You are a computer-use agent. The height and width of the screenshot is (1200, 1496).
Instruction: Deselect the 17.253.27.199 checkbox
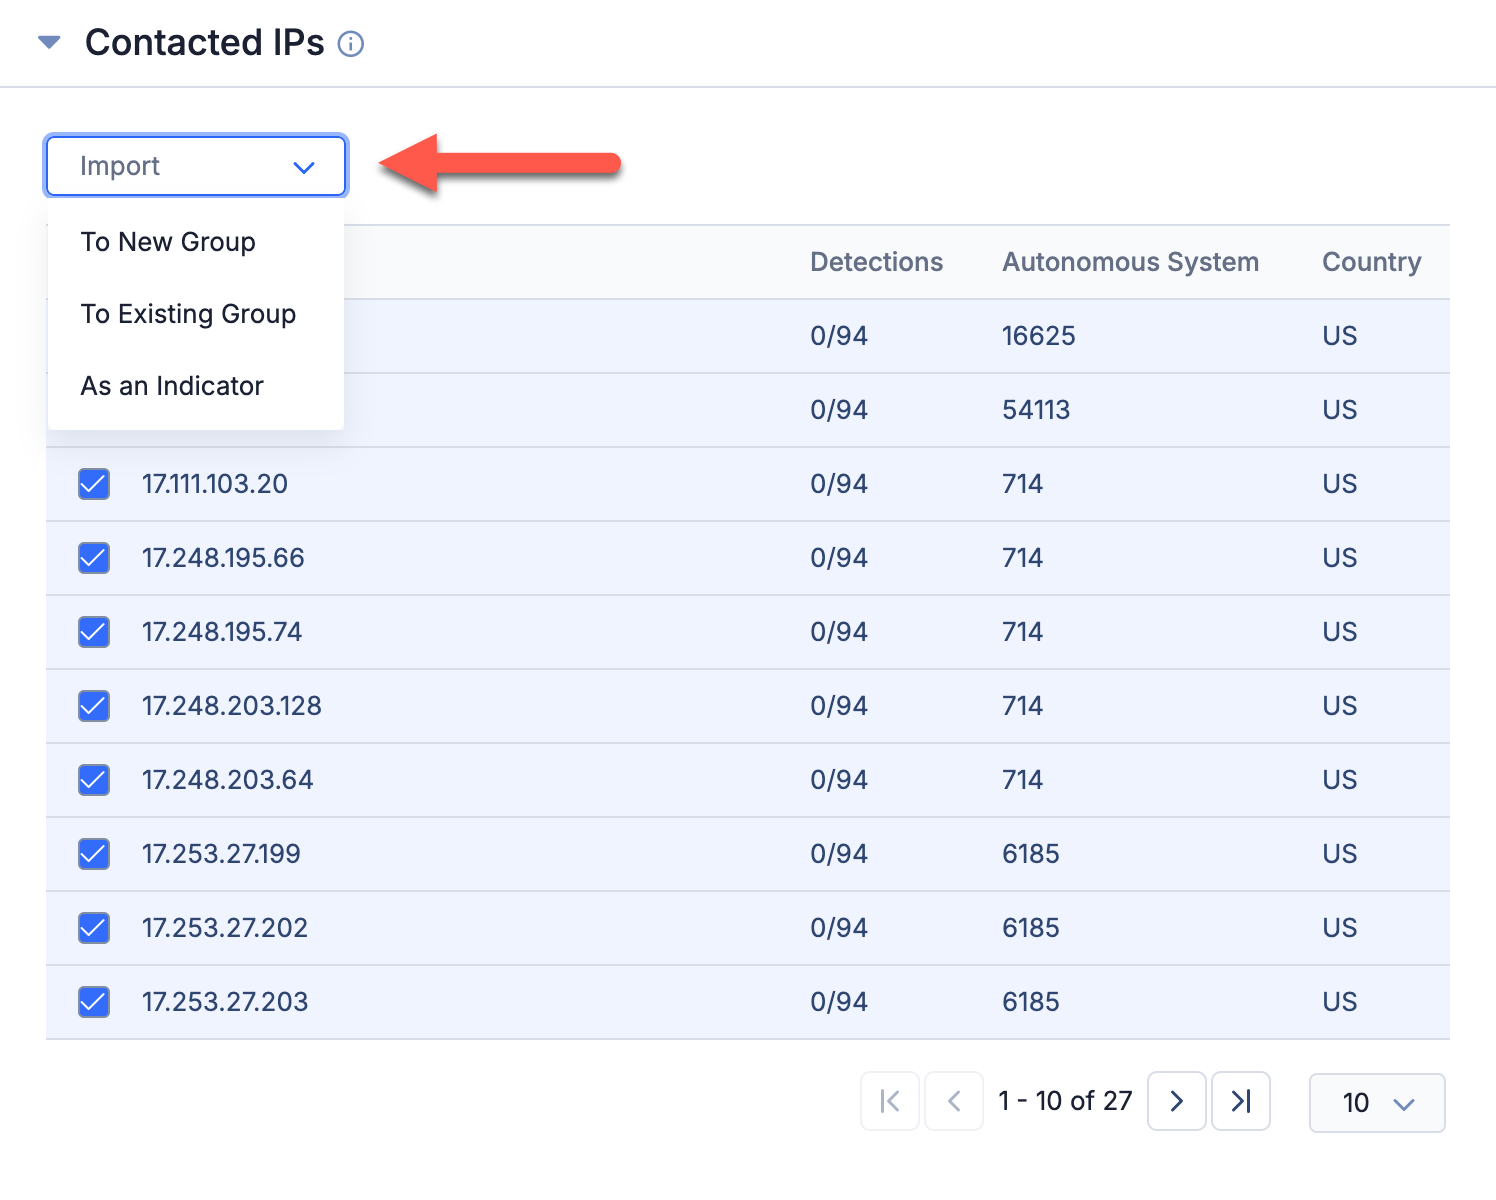click(x=94, y=854)
